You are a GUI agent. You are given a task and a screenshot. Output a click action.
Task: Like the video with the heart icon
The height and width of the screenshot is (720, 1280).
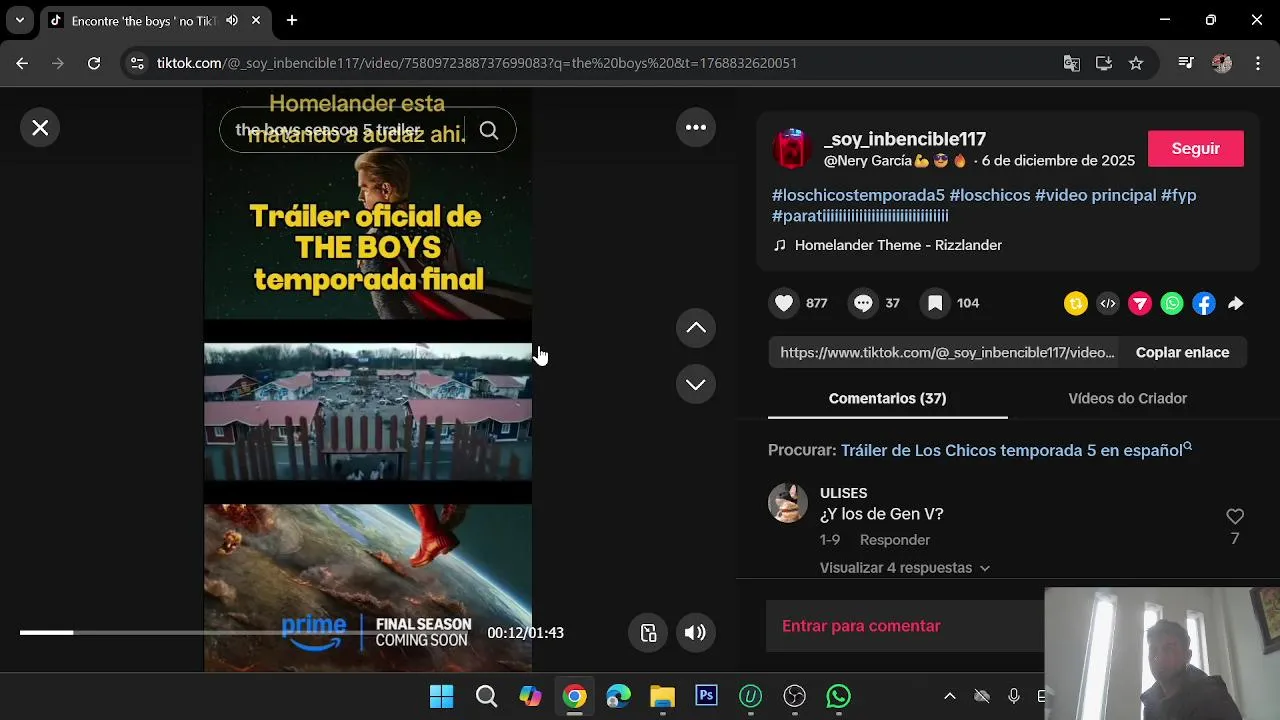click(x=784, y=303)
